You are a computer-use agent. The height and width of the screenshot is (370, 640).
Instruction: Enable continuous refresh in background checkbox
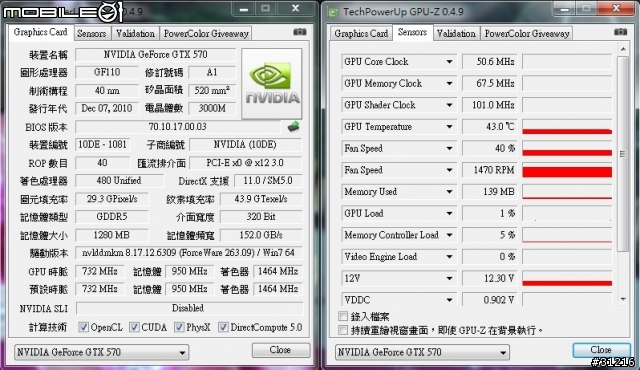point(343,330)
